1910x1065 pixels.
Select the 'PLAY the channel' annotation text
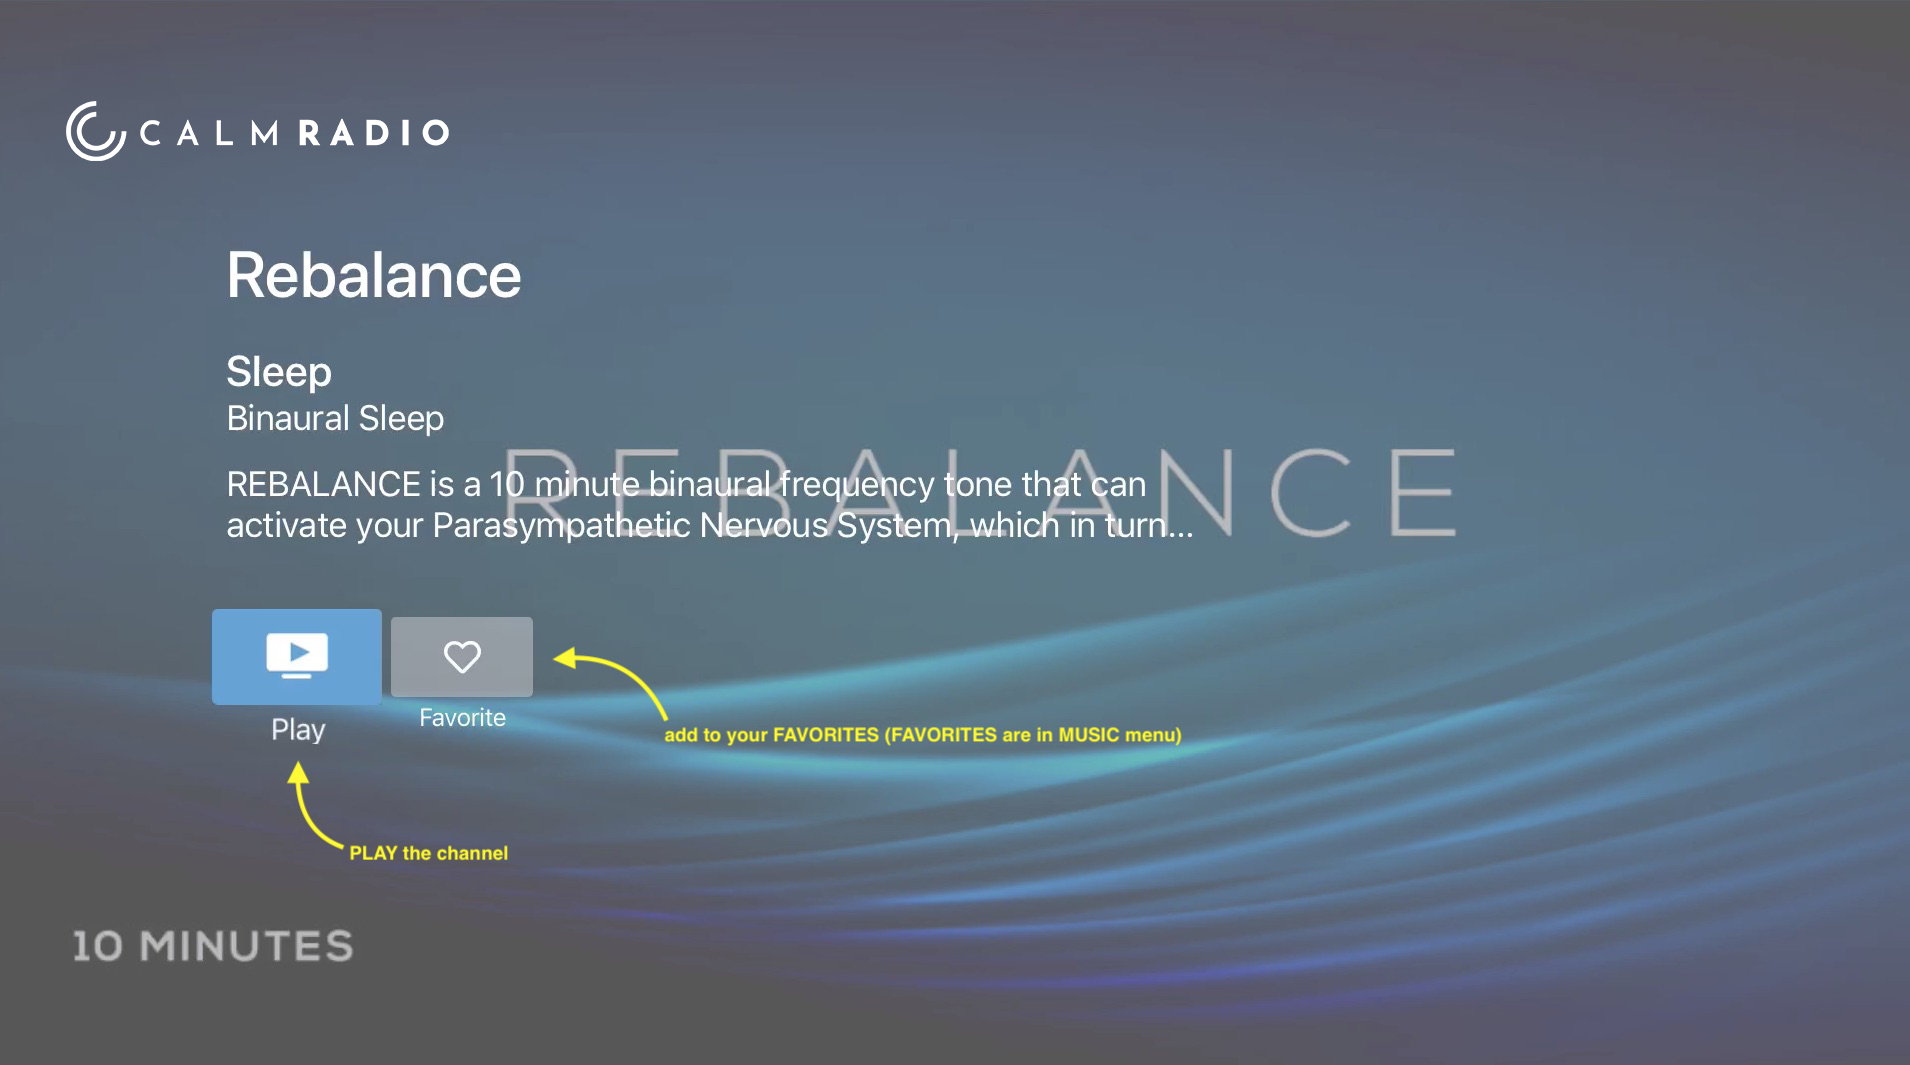click(428, 853)
